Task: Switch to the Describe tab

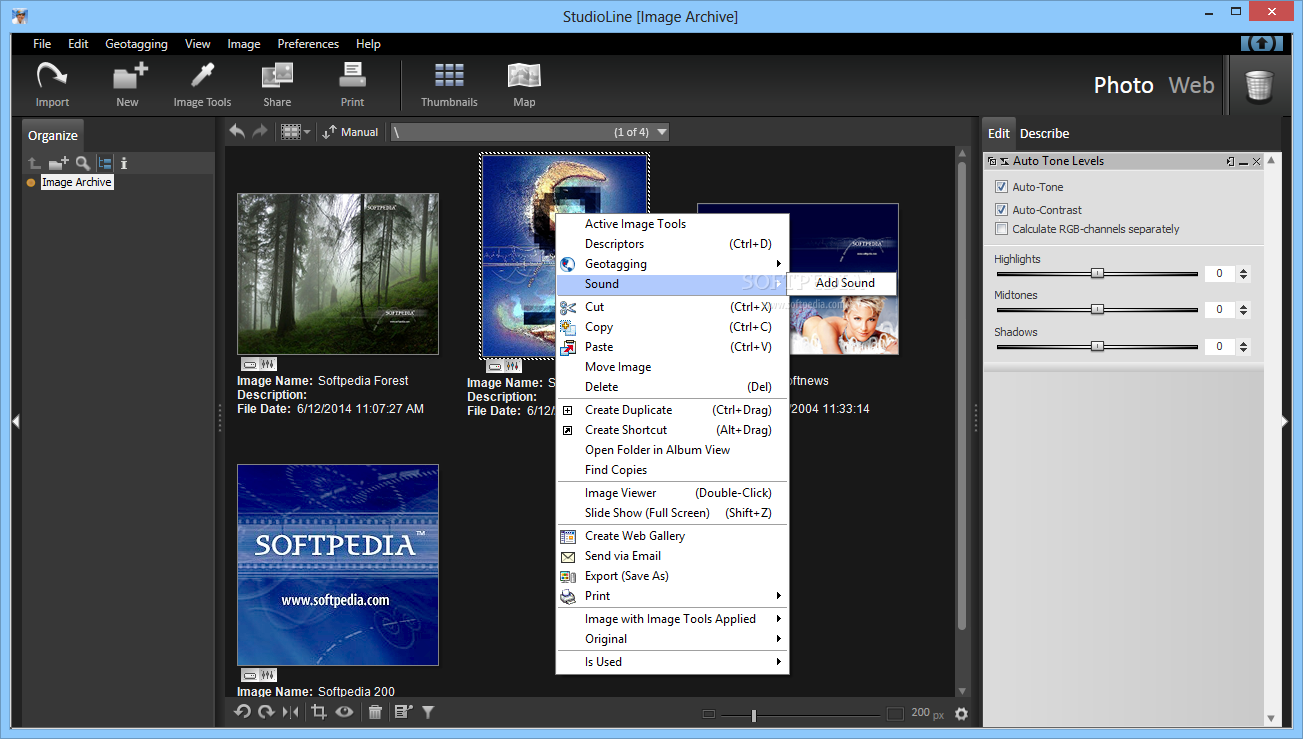Action: (1044, 133)
